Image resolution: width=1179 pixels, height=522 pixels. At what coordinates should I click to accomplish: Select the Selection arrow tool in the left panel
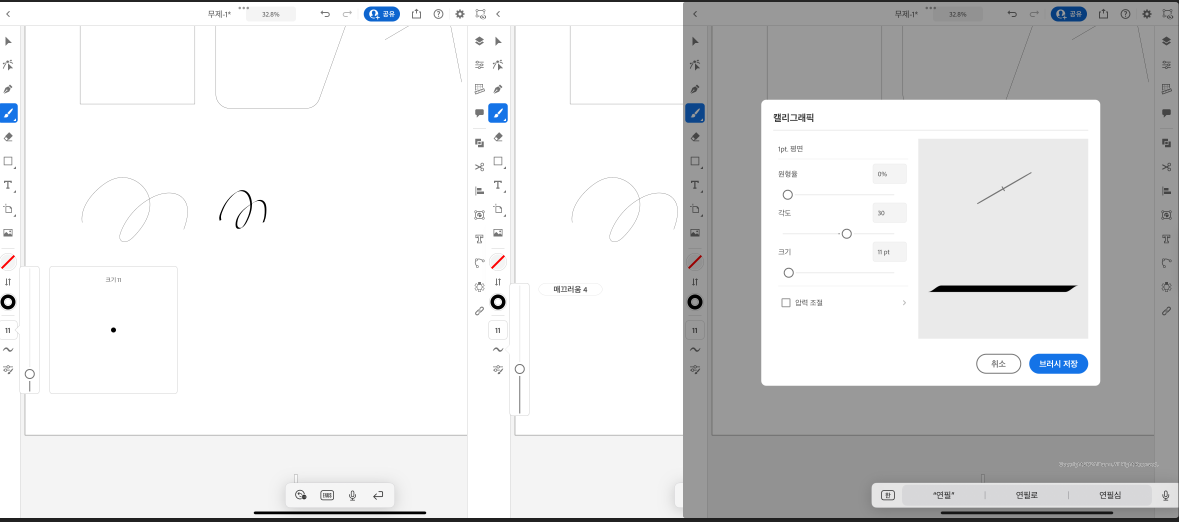(x=8, y=41)
